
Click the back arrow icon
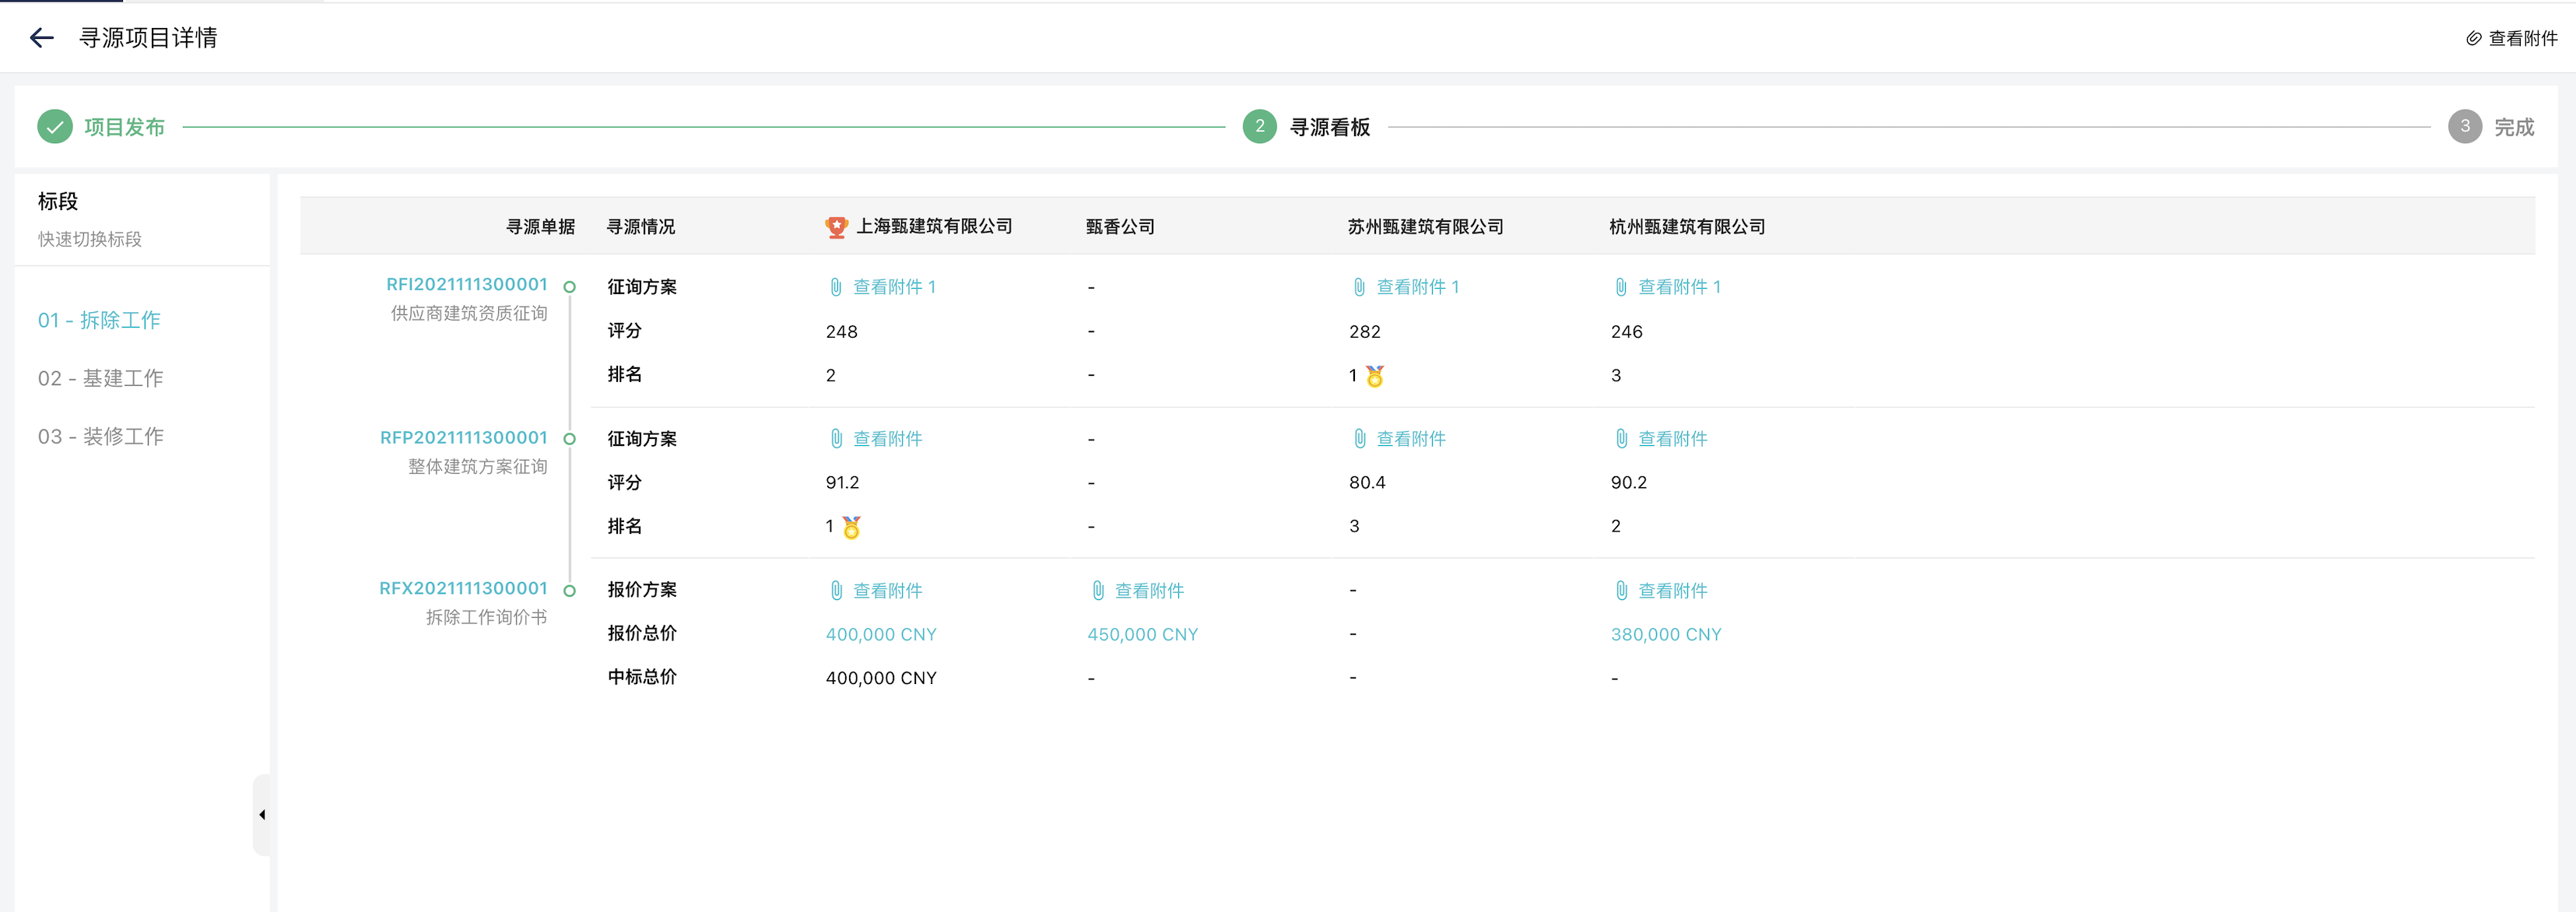coord(41,38)
